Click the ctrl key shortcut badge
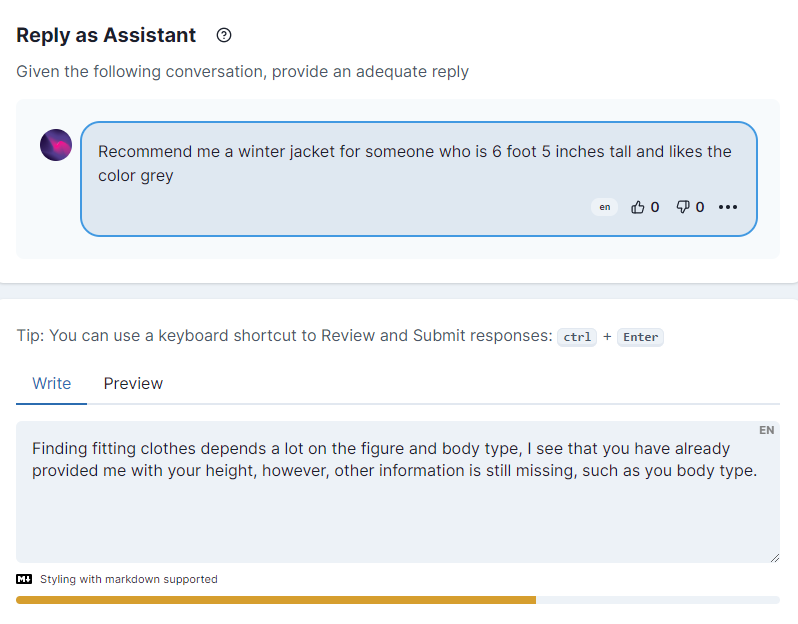 (577, 337)
